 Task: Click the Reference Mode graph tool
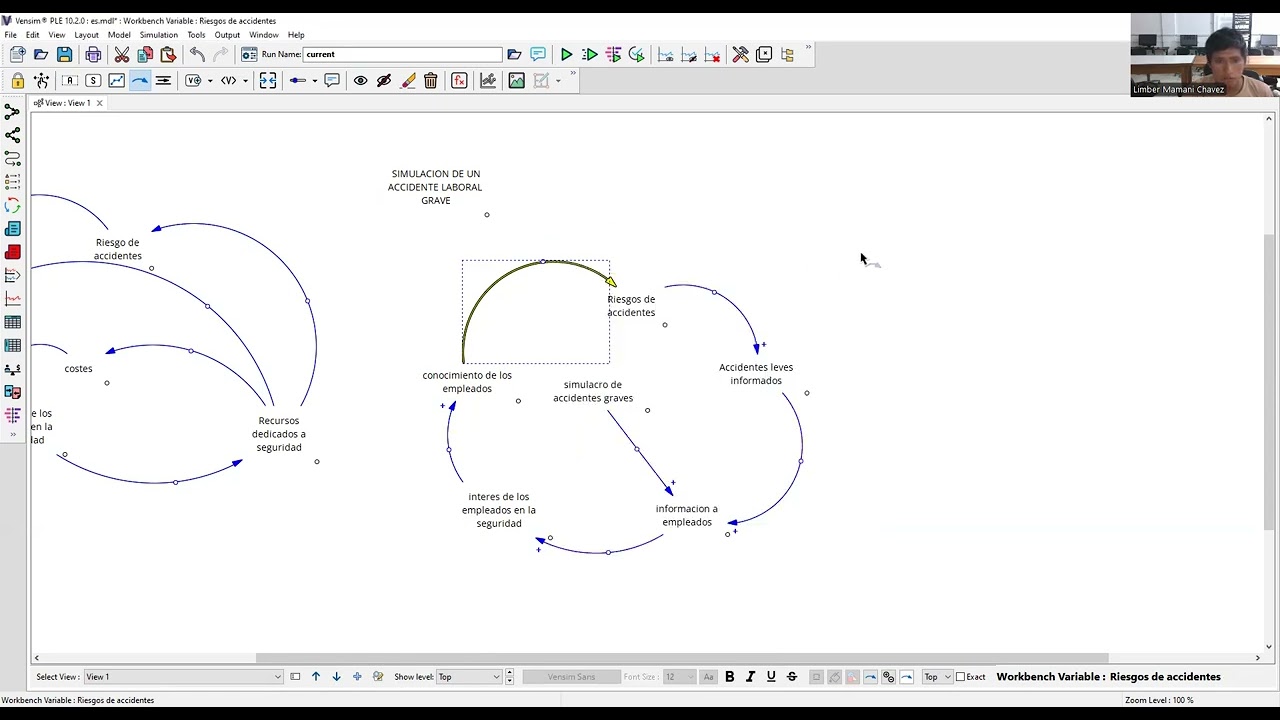(x=488, y=81)
